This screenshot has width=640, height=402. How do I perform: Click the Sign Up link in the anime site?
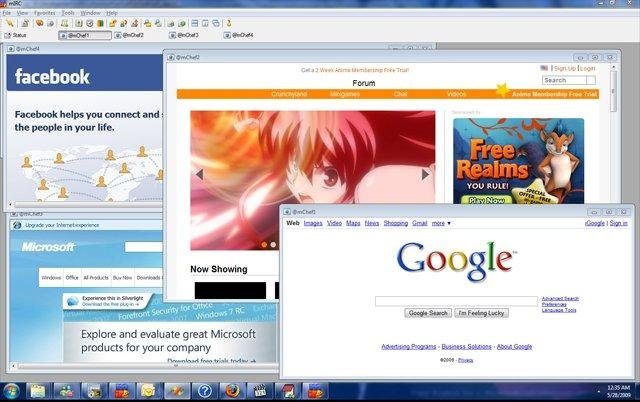[x=564, y=69]
